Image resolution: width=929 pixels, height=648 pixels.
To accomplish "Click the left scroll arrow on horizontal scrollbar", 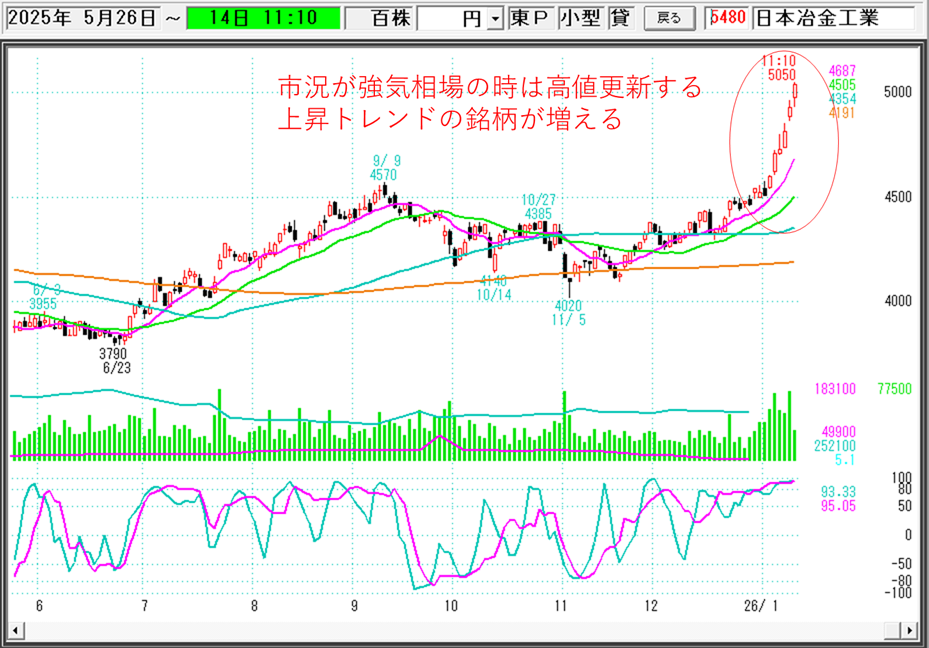I will tap(17, 631).
